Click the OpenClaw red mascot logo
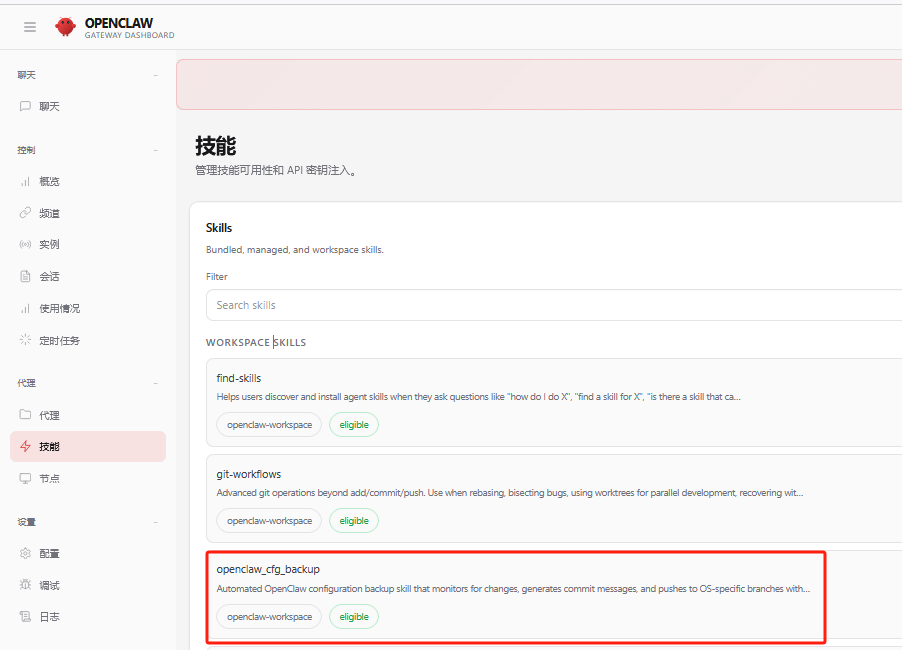The width and height of the screenshot is (902, 650). [66, 27]
